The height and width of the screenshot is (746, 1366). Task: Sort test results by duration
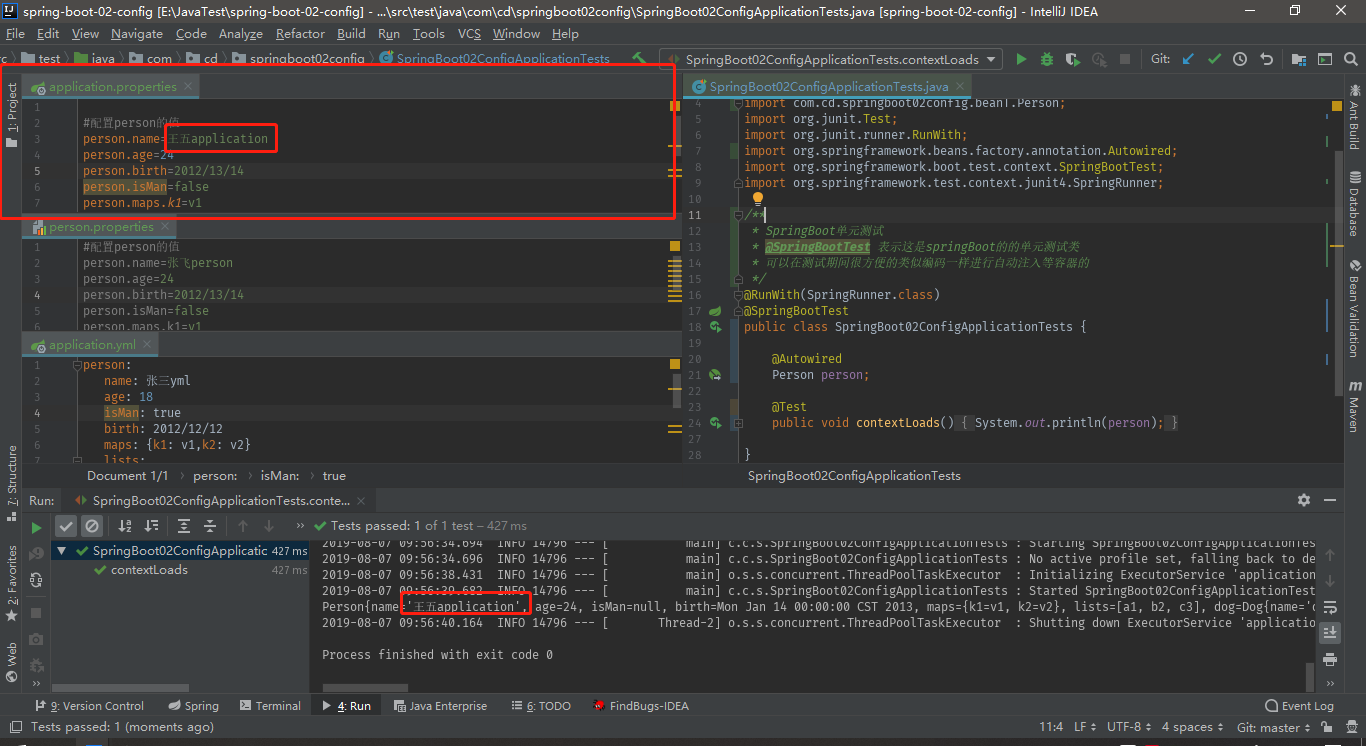point(151,525)
